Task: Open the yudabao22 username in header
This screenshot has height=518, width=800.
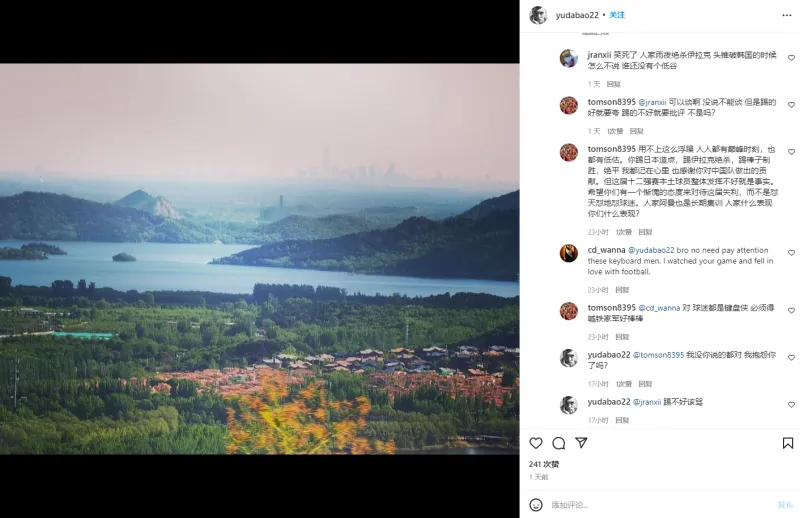Action: point(577,15)
